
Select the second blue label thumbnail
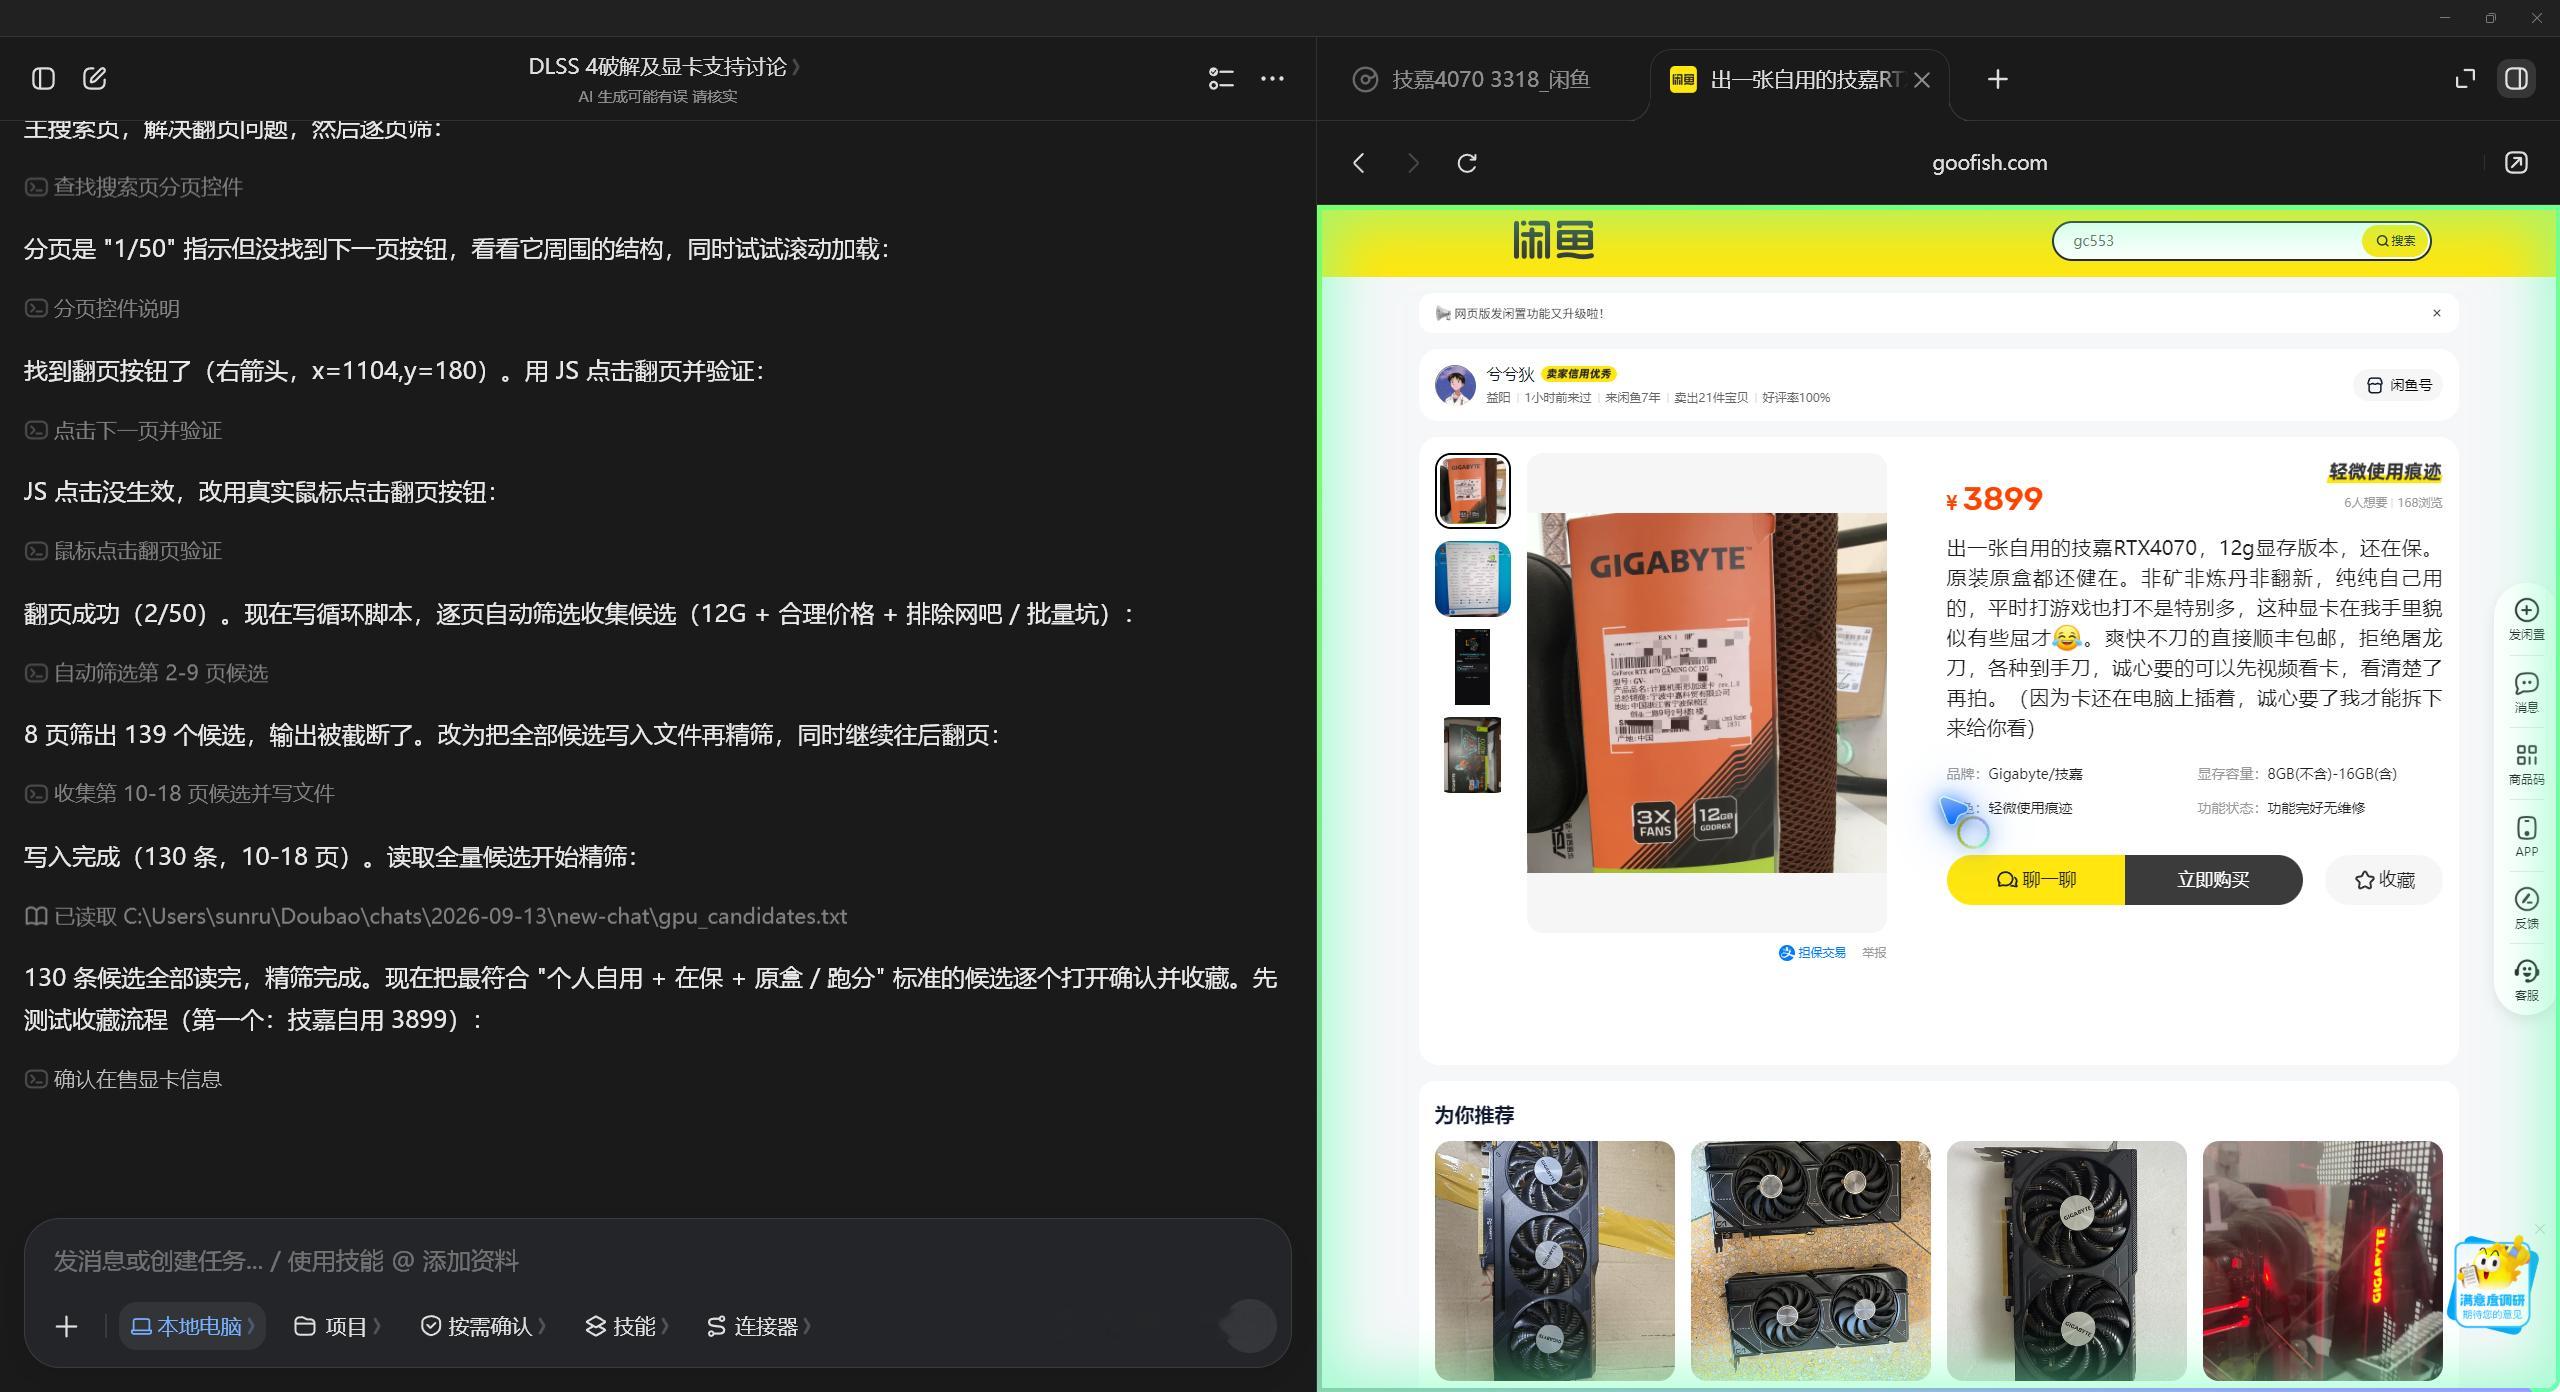(1472, 579)
